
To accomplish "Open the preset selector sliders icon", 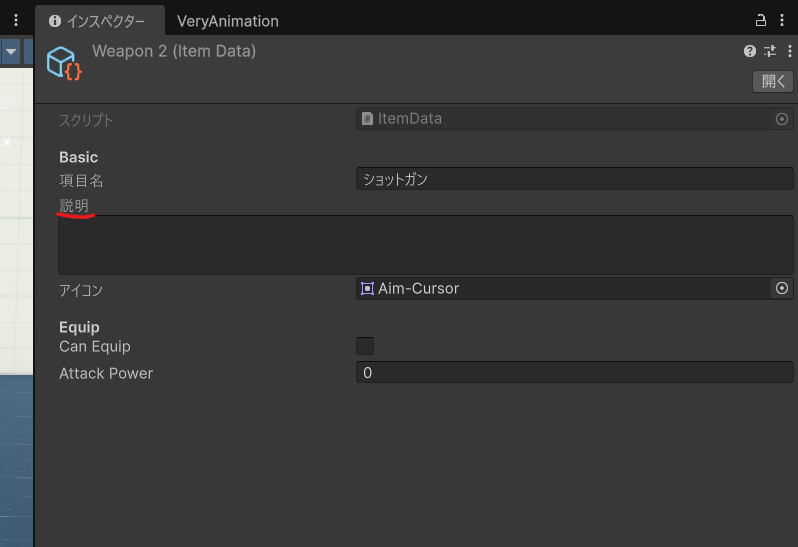I will (770, 51).
